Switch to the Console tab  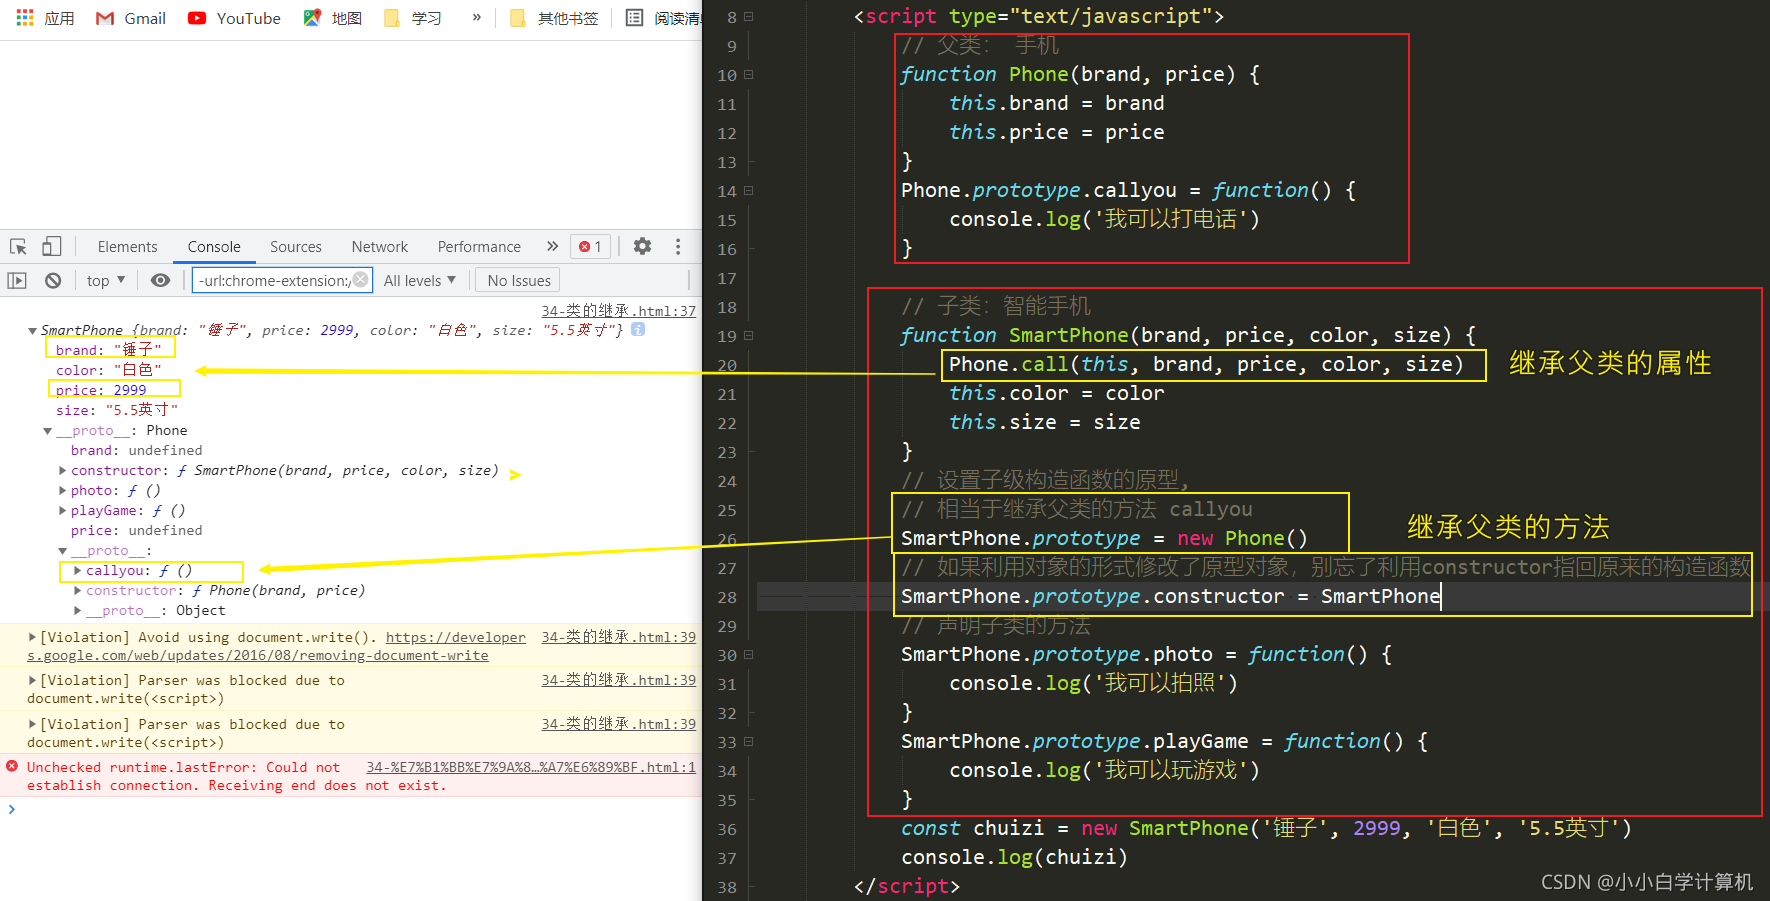(x=214, y=247)
